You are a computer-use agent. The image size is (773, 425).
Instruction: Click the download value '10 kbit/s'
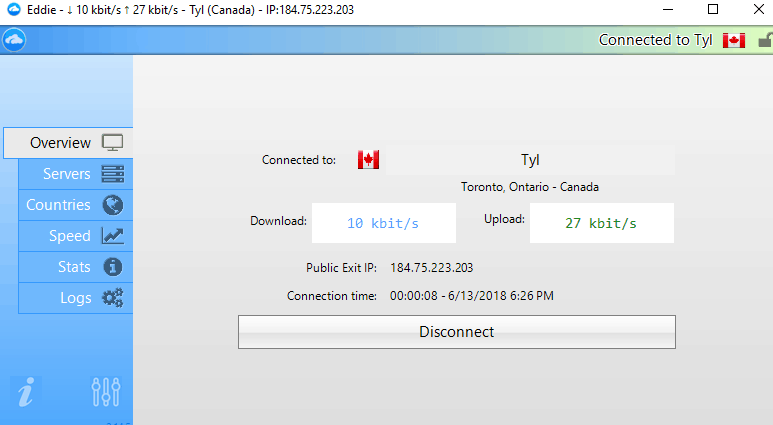[x=384, y=223]
